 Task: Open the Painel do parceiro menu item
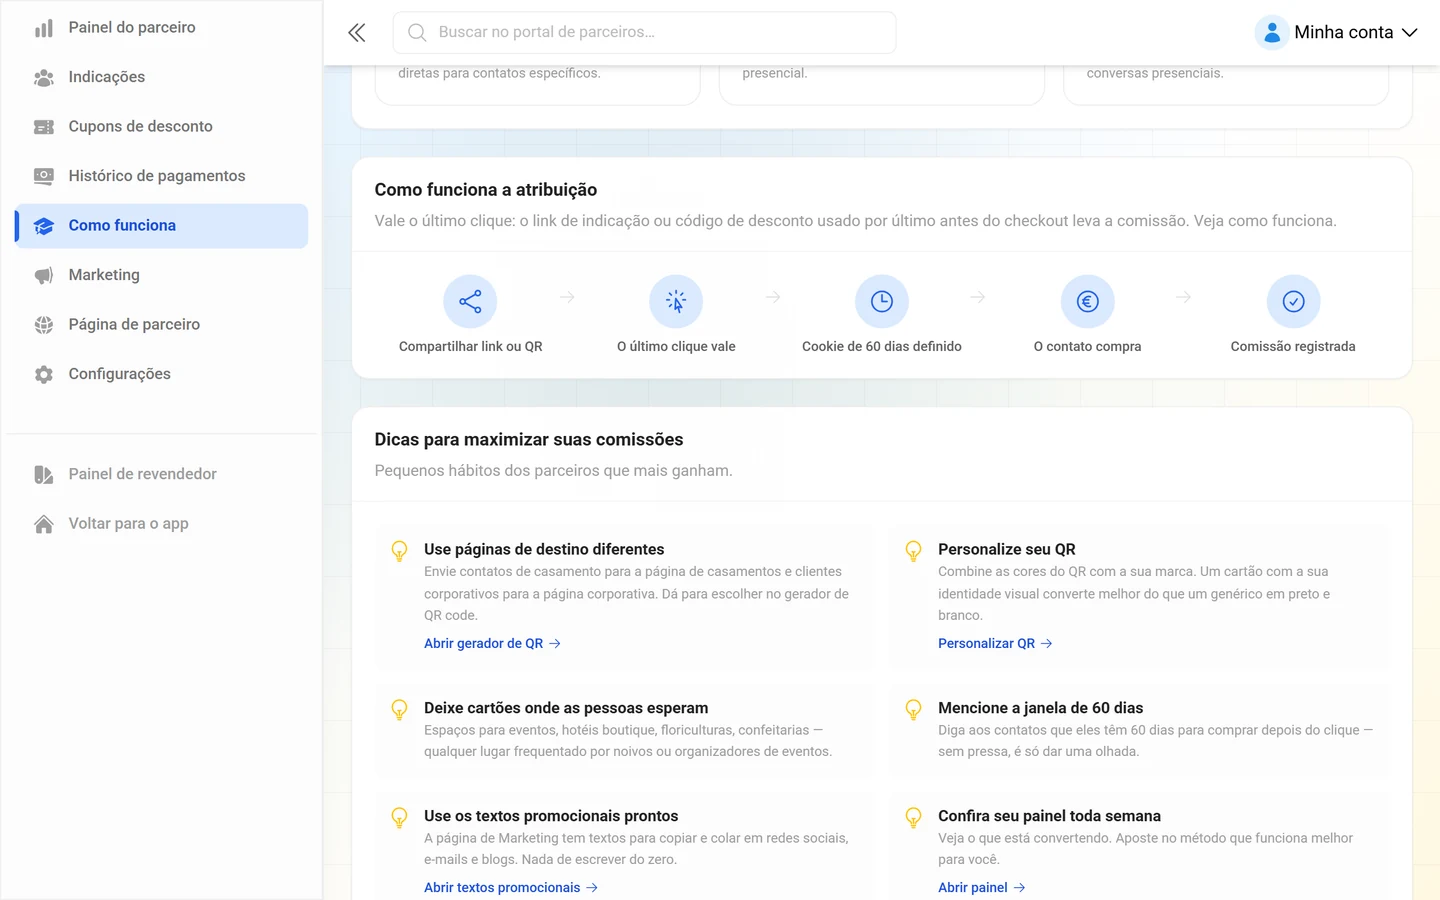(x=162, y=28)
